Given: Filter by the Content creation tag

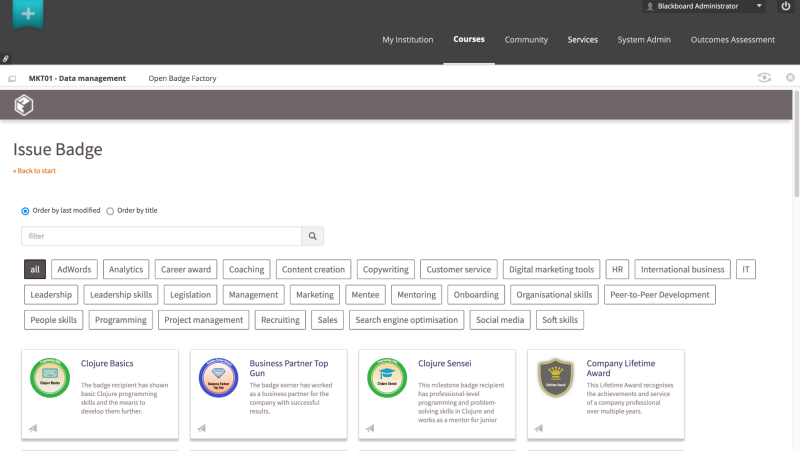Looking at the screenshot, I should pyautogui.click(x=313, y=269).
